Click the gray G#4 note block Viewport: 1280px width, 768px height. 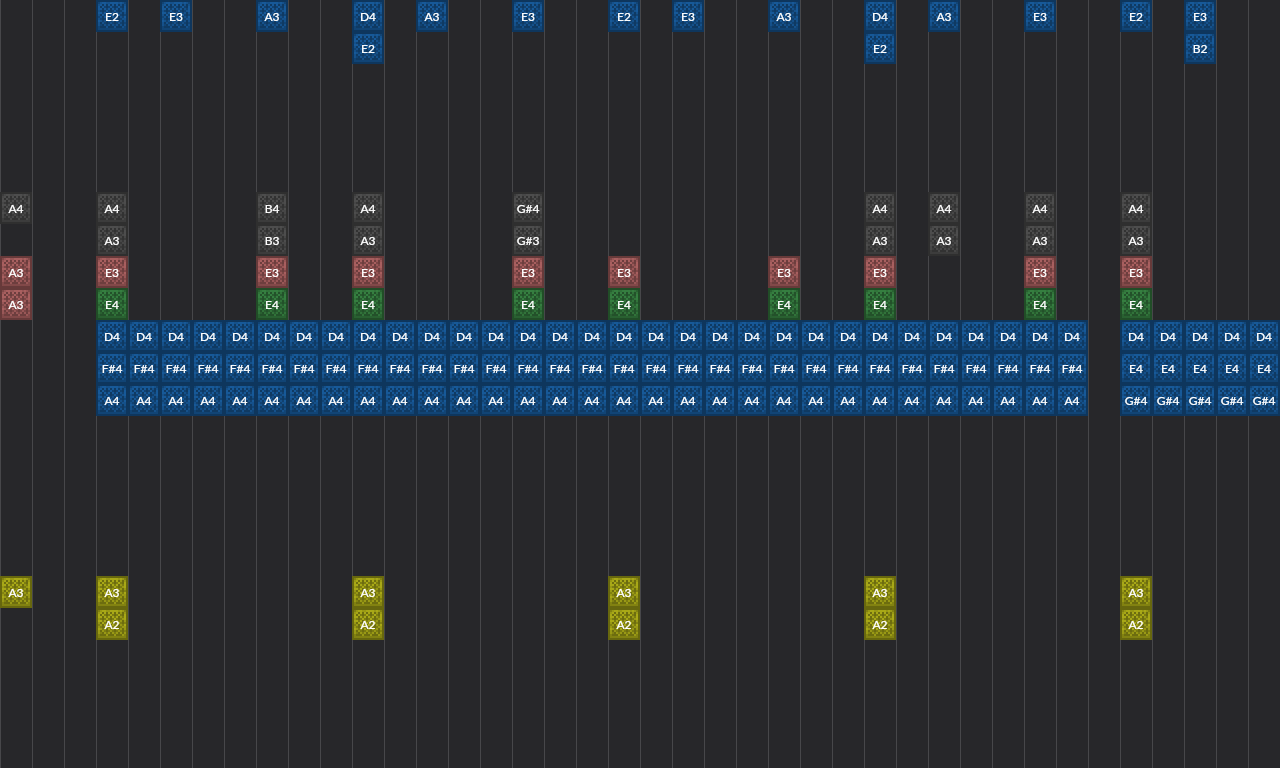tap(528, 209)
